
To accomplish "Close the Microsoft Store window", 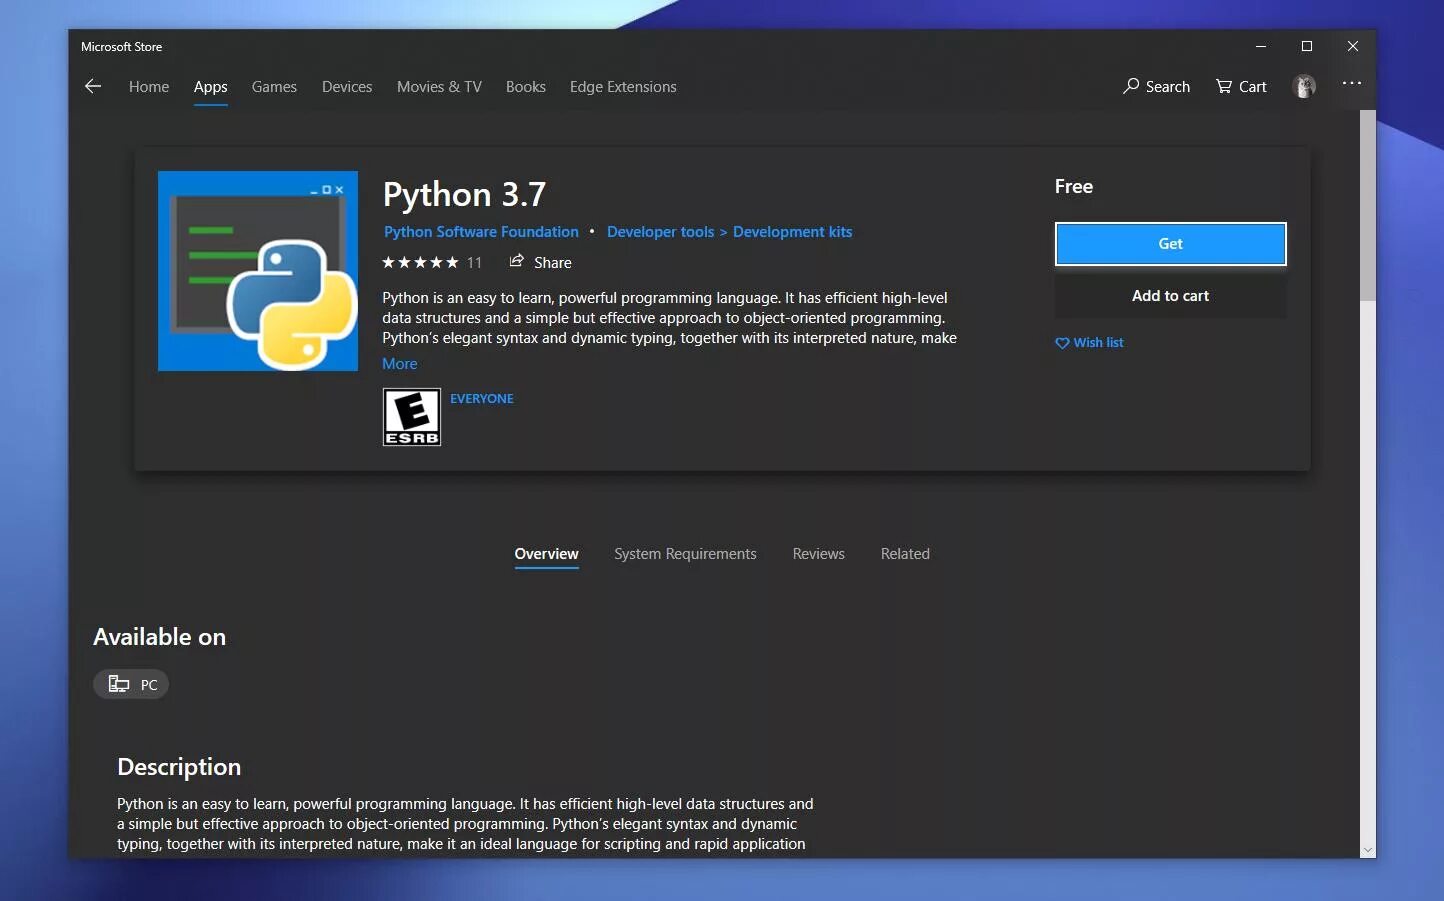I will coord(1353,46).
